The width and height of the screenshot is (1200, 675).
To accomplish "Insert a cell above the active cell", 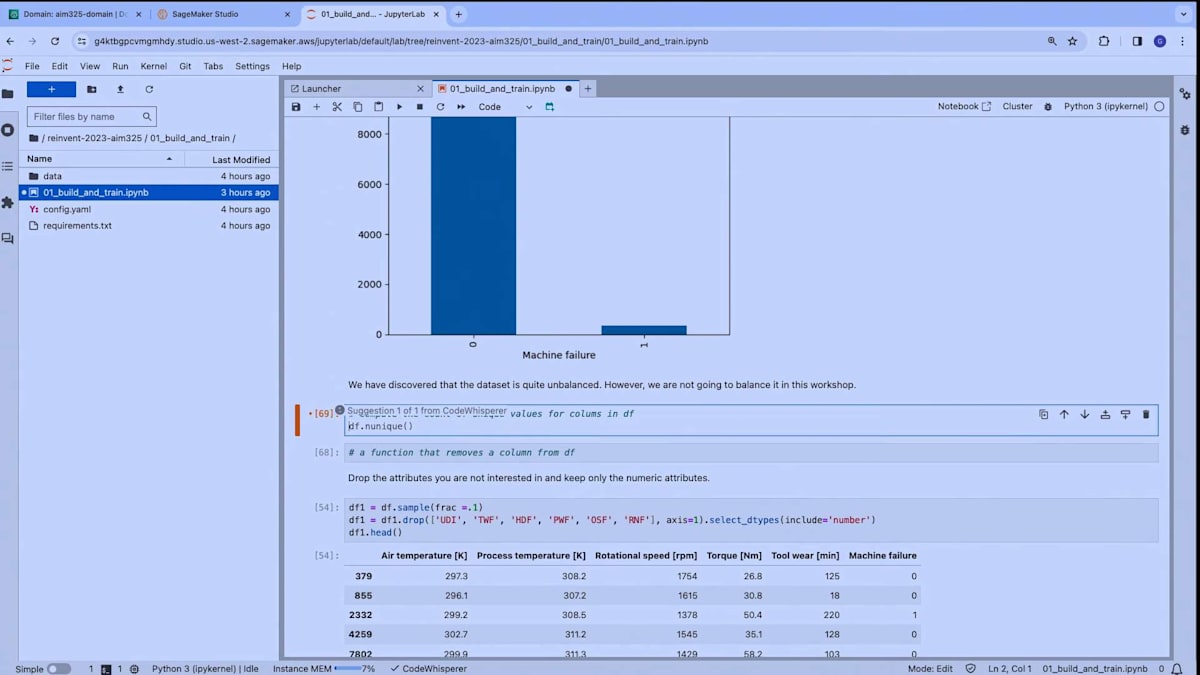I will [1105, 414].
